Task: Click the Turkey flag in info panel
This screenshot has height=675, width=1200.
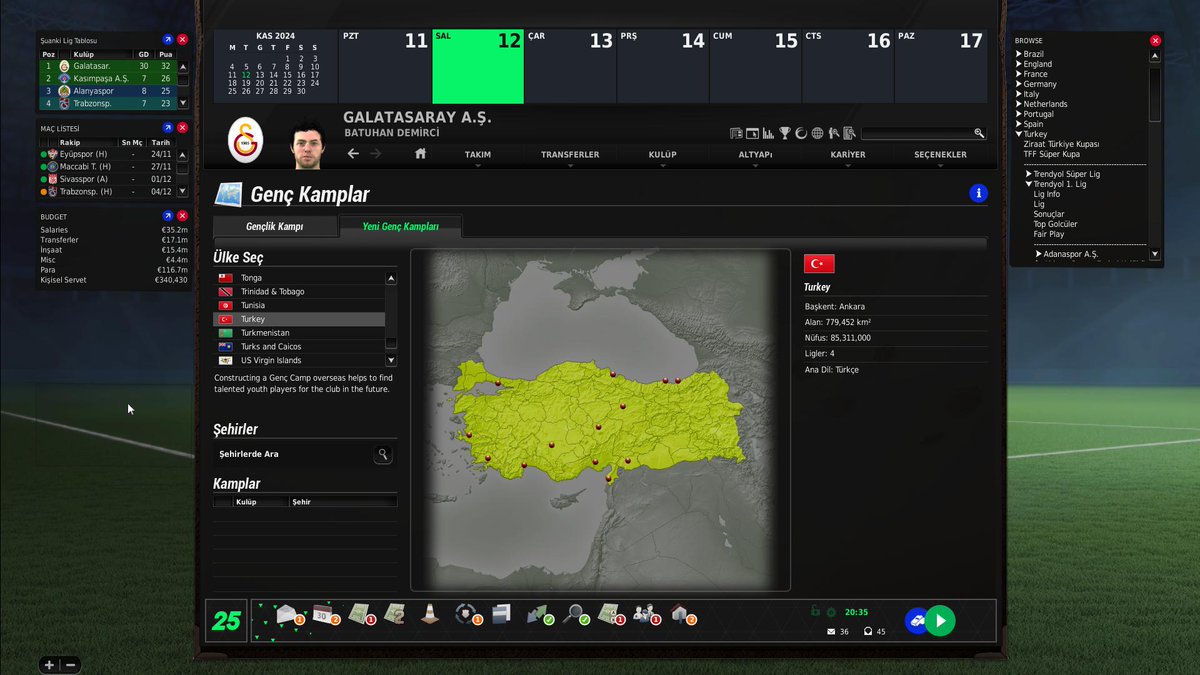Action: pos(819,264)
